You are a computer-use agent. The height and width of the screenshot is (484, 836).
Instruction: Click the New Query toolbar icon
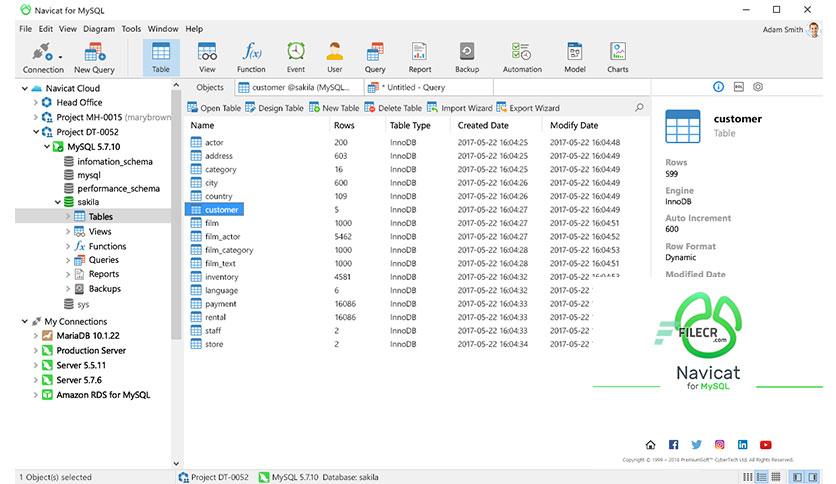click(94, 58)
